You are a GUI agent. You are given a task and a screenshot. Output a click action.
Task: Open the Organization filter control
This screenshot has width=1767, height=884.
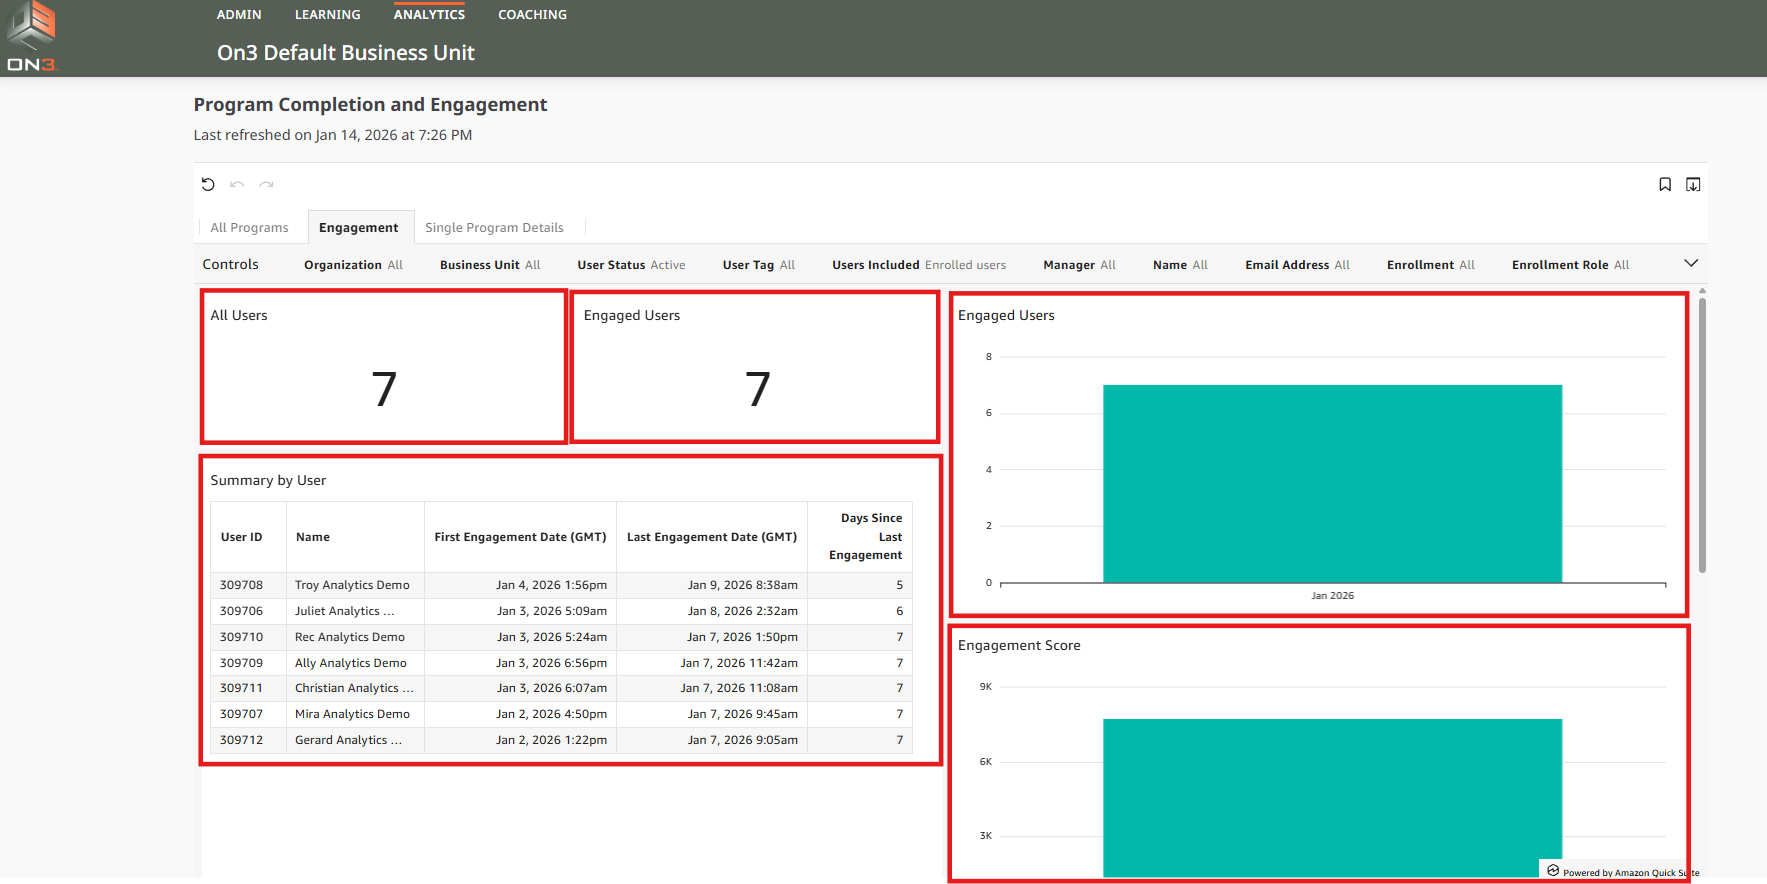pos(353,265)
